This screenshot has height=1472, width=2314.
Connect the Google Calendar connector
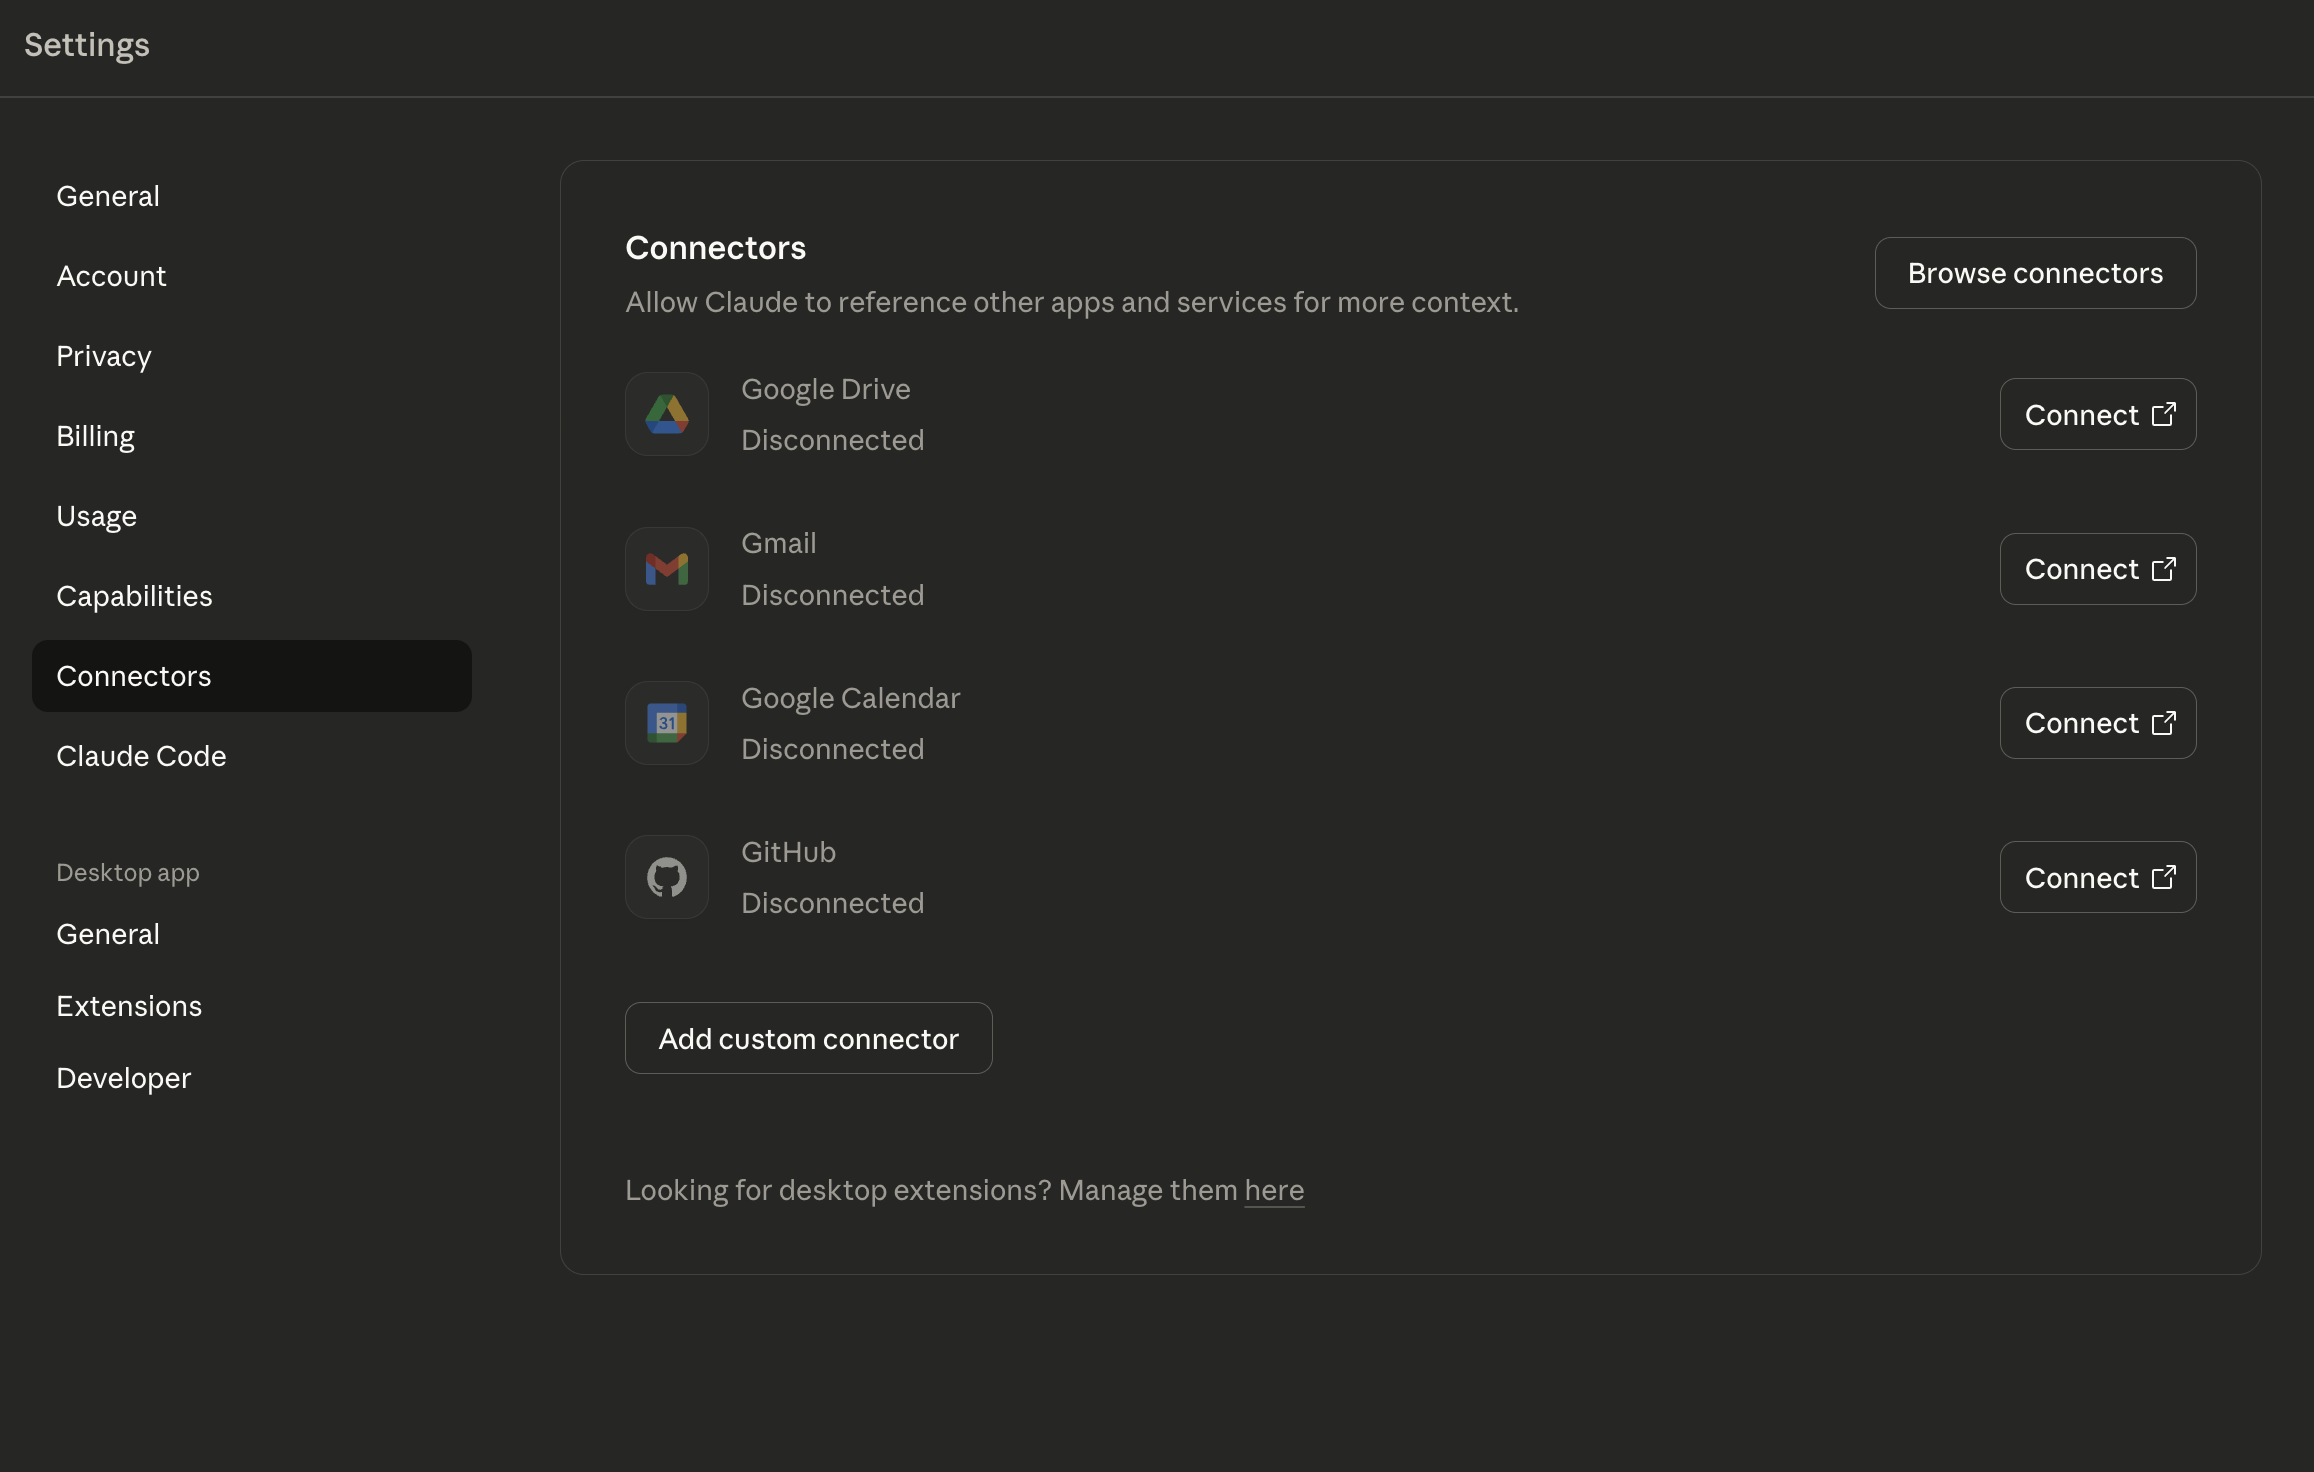click(x=2097, y=723)
